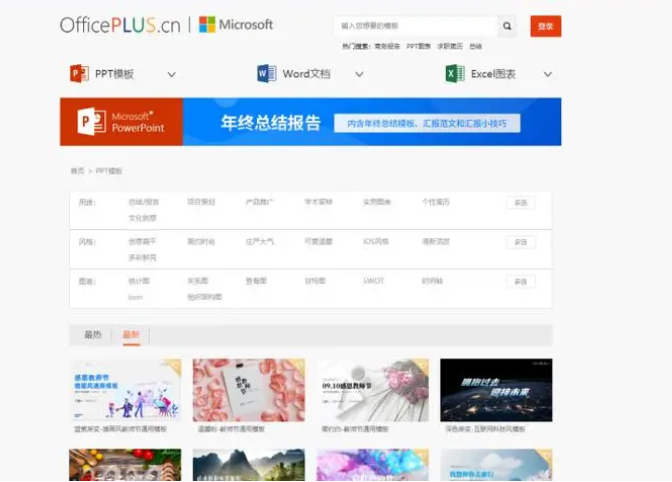Filter by 产品推广 usage
Viewport: 672px width, 482px height.
coord(259,202)
